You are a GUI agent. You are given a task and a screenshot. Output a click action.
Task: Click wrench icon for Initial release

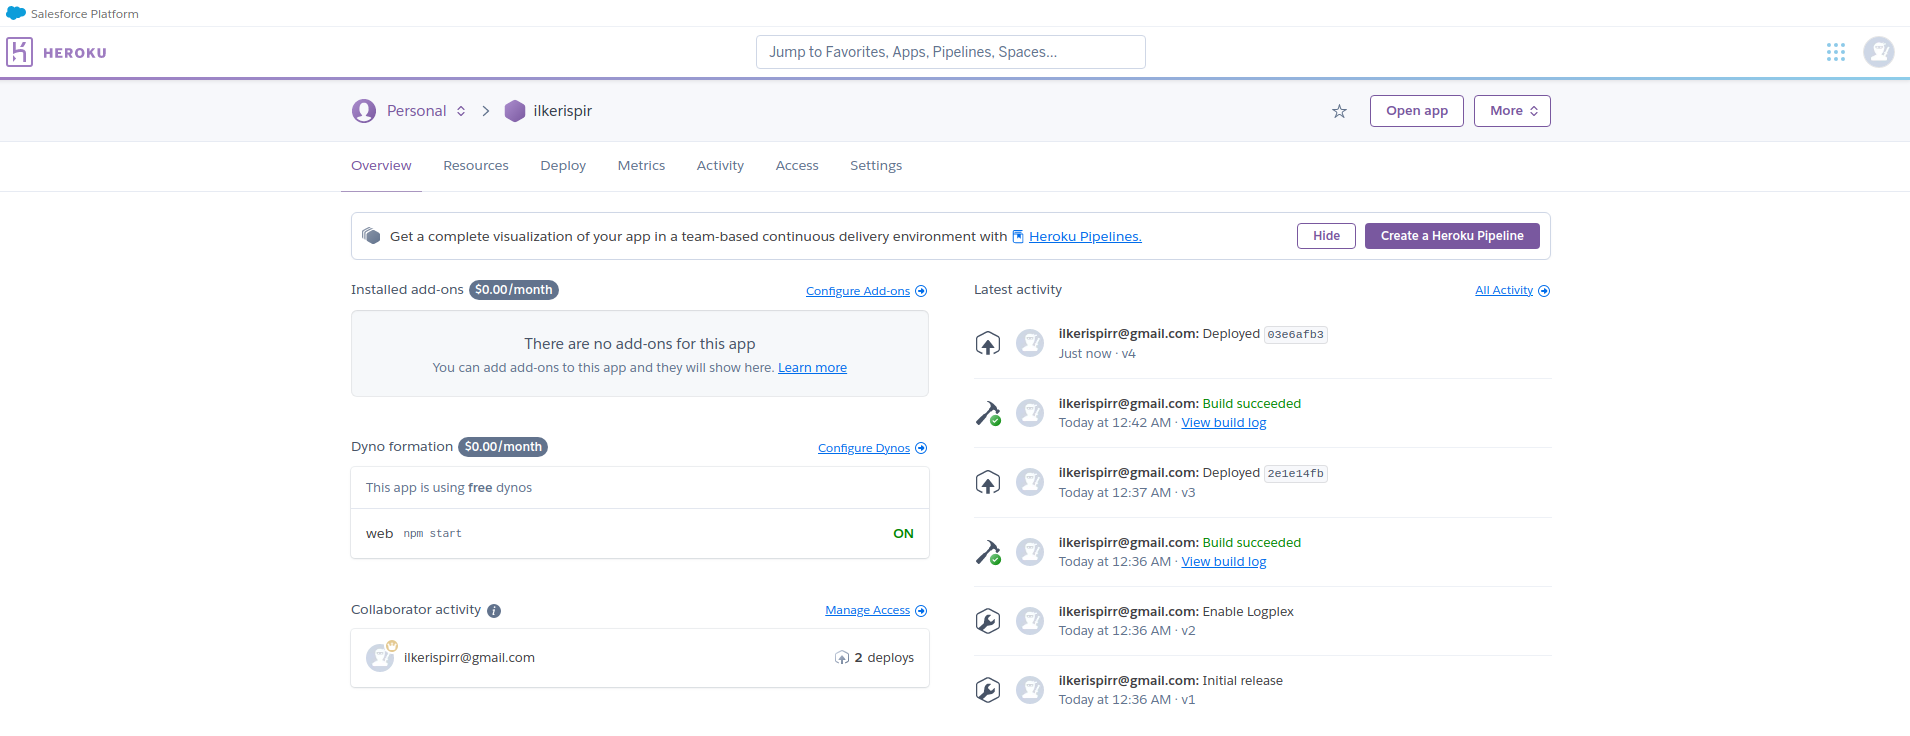988,690
